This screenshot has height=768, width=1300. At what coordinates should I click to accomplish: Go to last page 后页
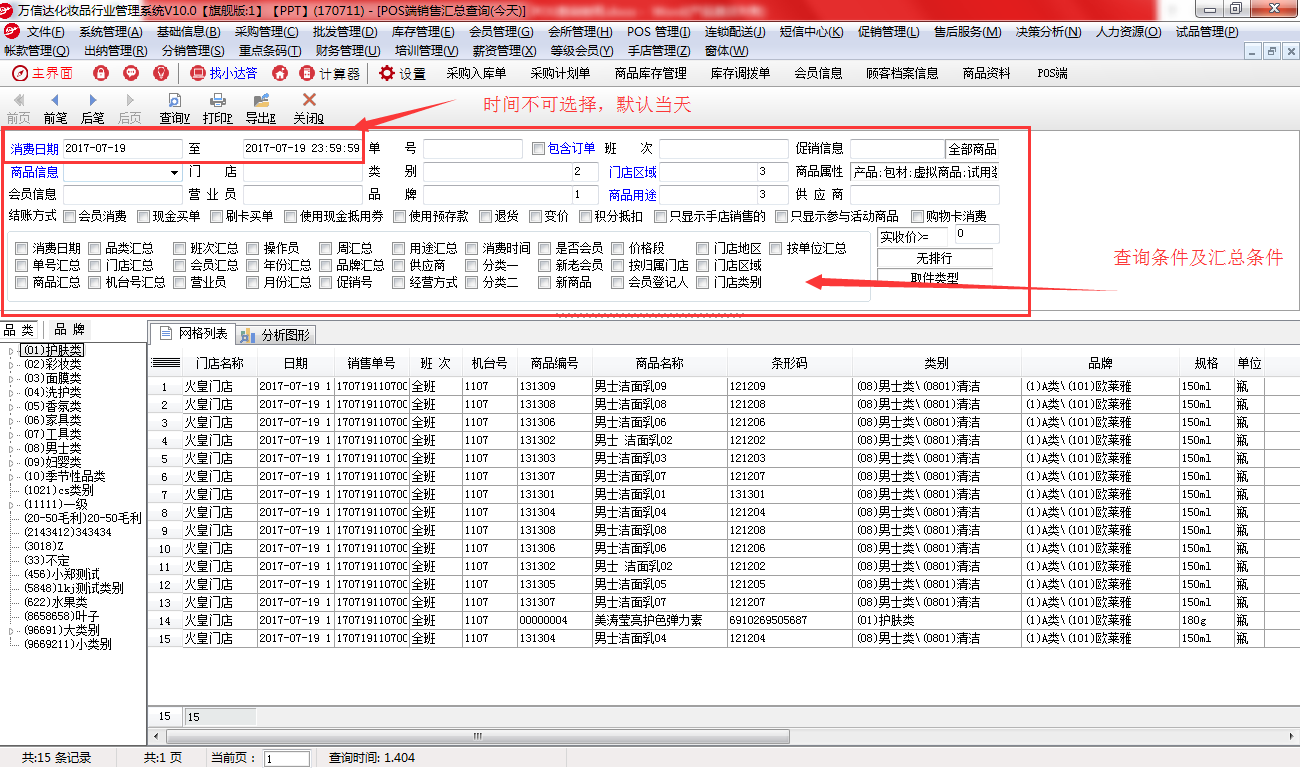coord(130,108)
